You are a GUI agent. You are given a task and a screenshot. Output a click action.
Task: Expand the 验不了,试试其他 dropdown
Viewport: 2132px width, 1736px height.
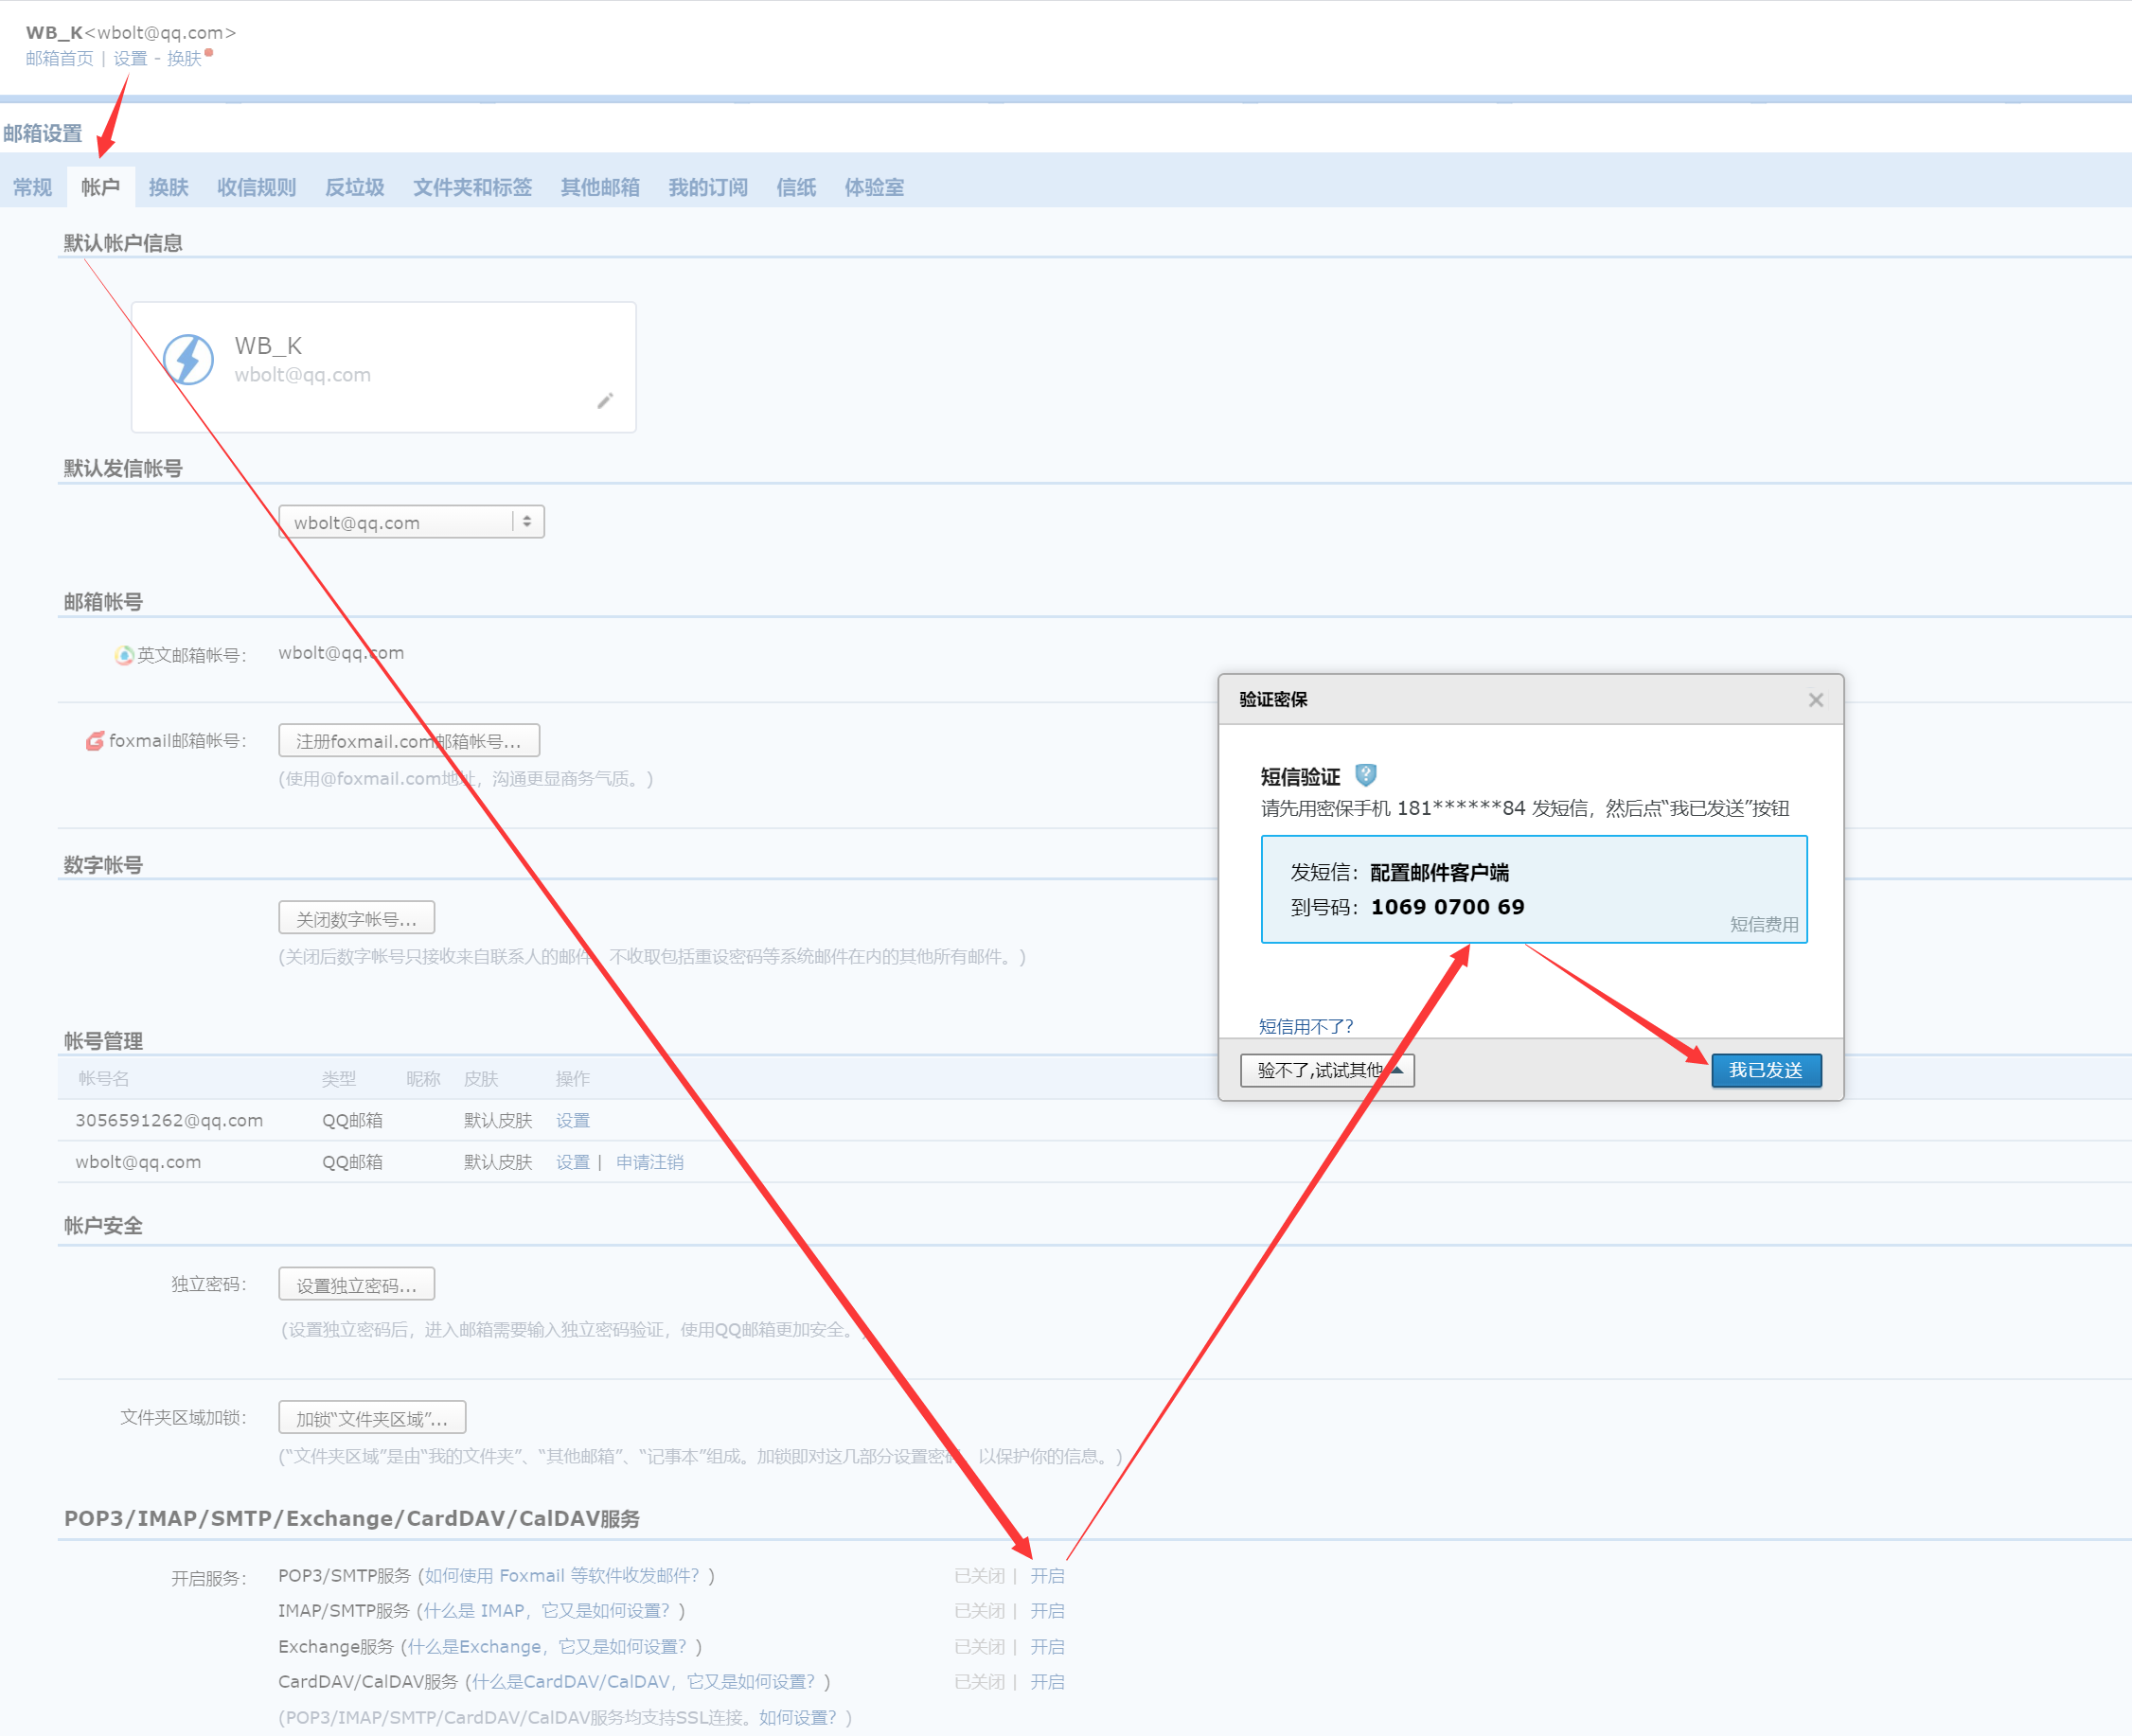1326,1070
